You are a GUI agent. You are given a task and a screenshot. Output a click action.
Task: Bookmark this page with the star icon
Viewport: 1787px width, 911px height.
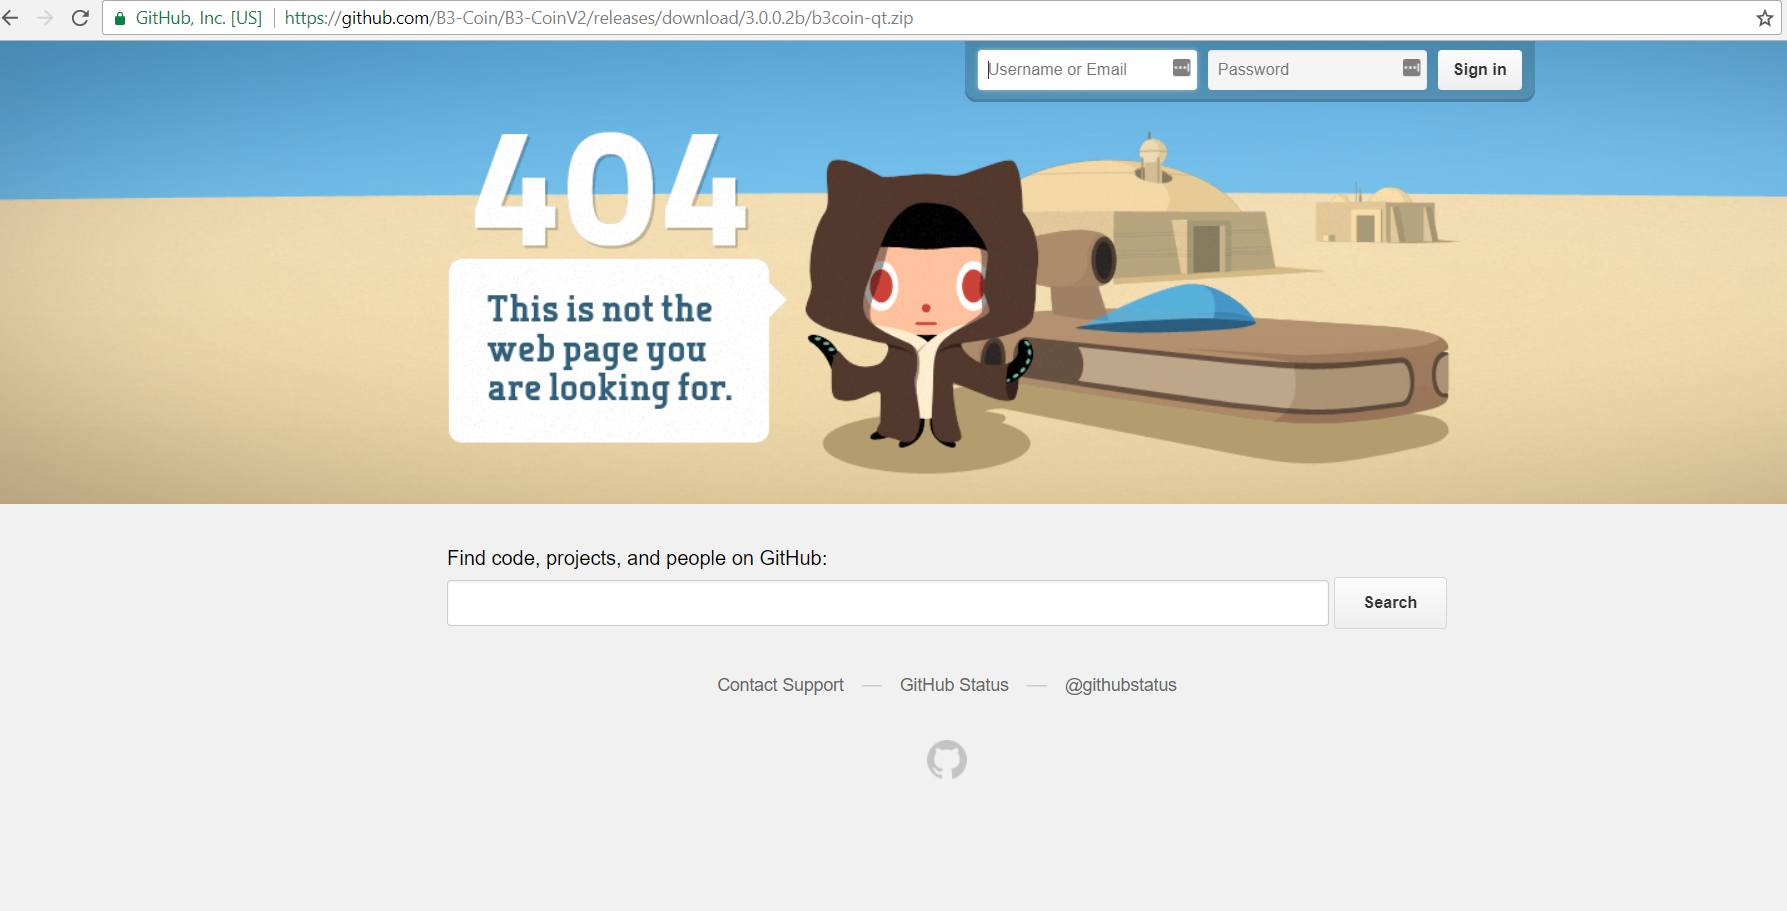[1765, 18]
